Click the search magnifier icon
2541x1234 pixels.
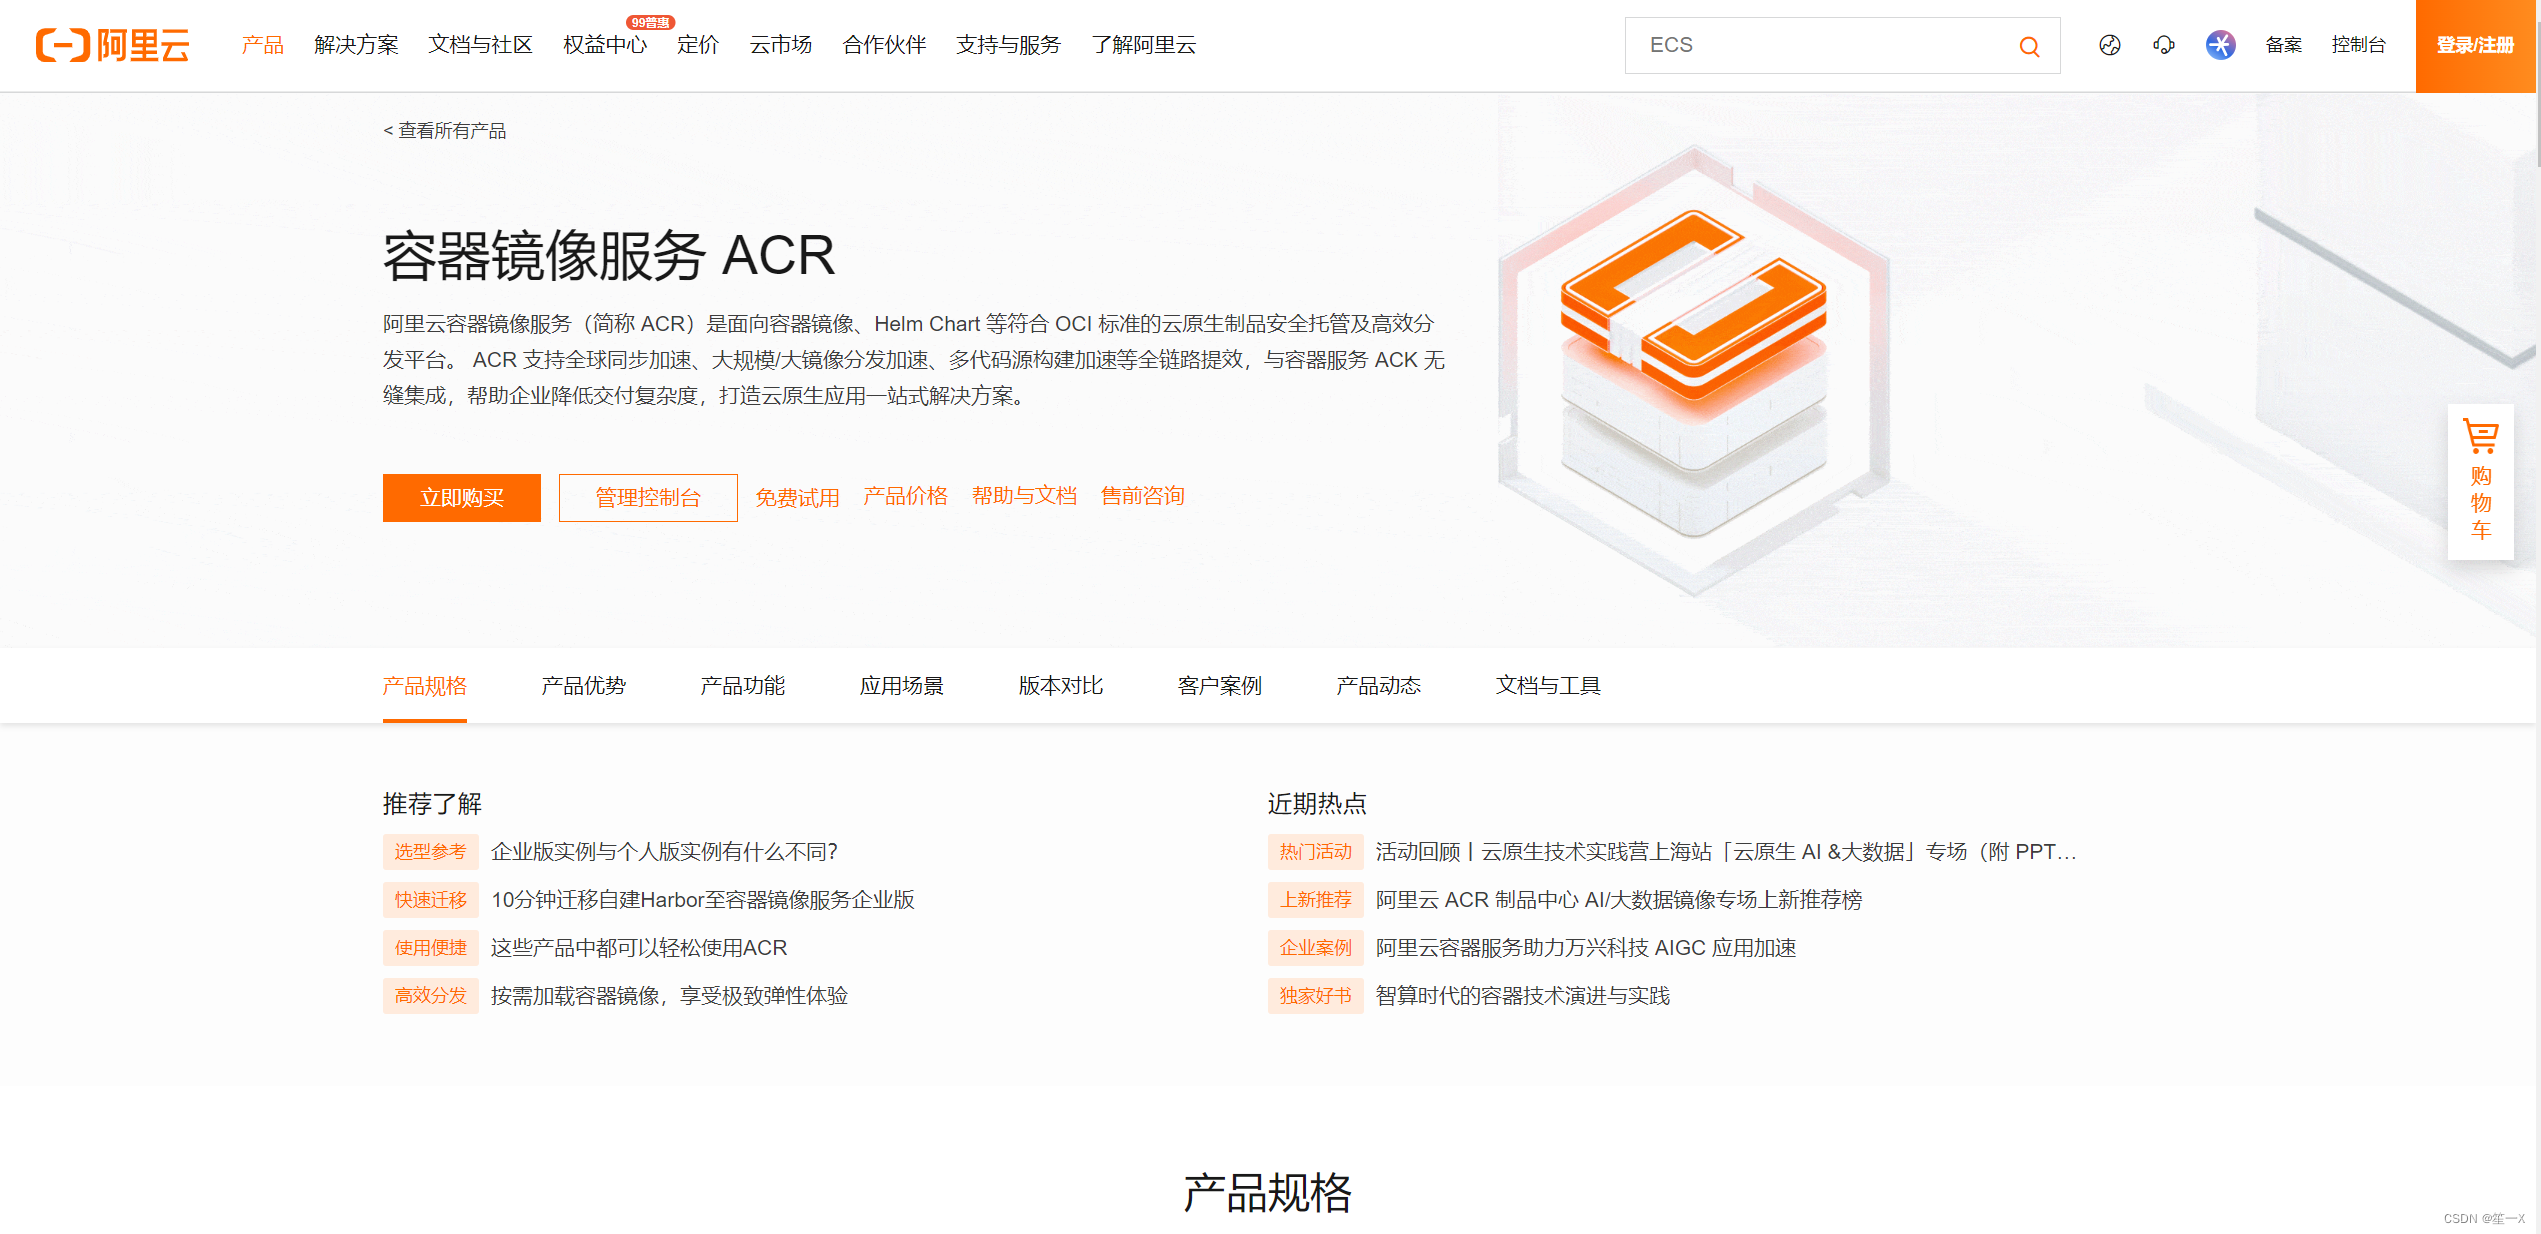tap(2029, 46)
